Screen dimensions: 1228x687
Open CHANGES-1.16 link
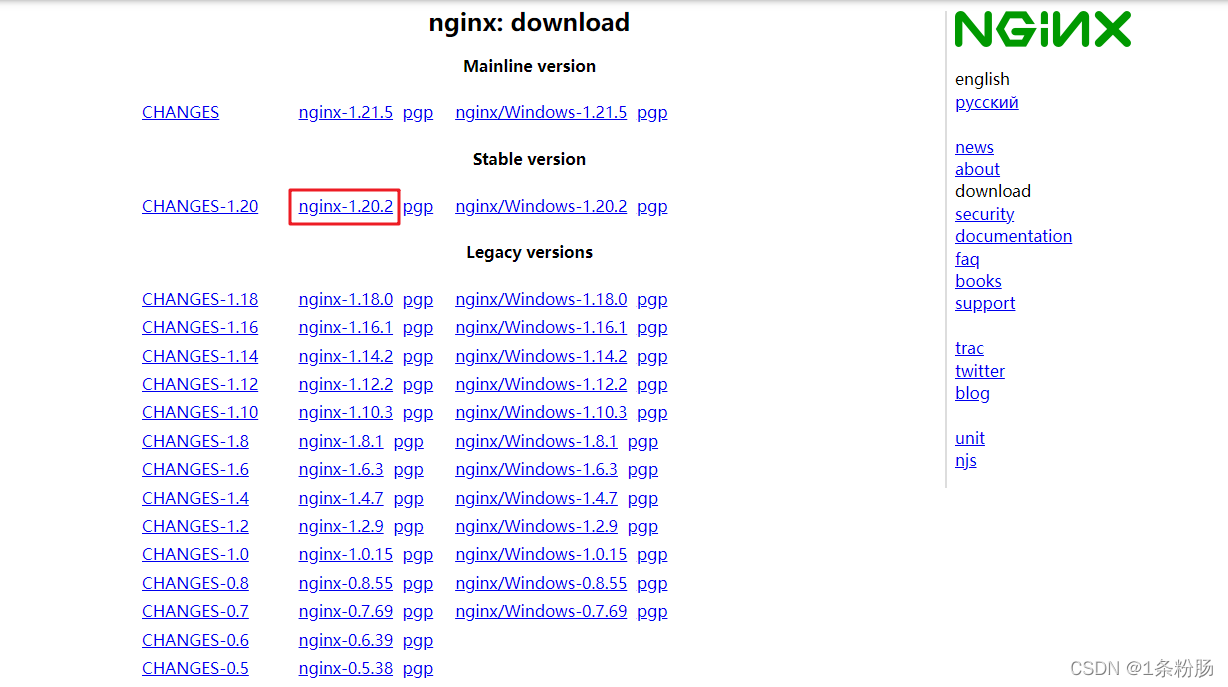(x=200, y=328)
